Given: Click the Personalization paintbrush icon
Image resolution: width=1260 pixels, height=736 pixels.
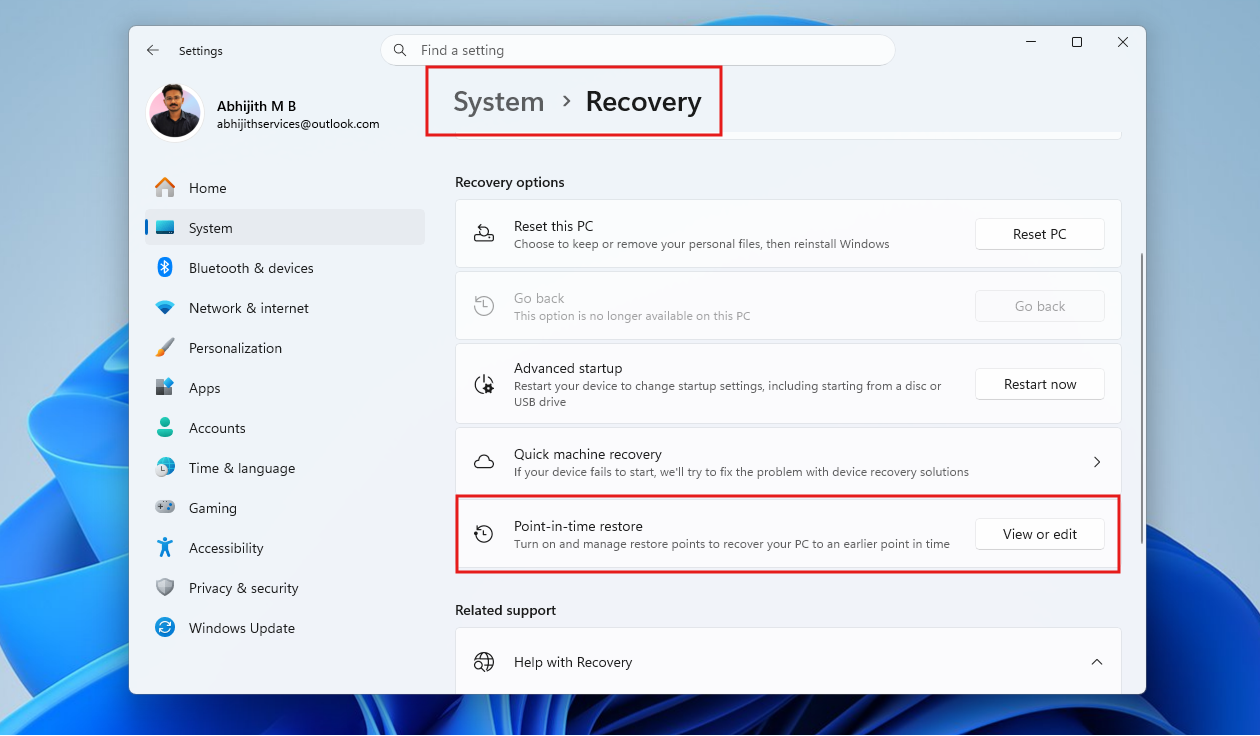Looking at the screenshot, I should click(x=165, y=348).
